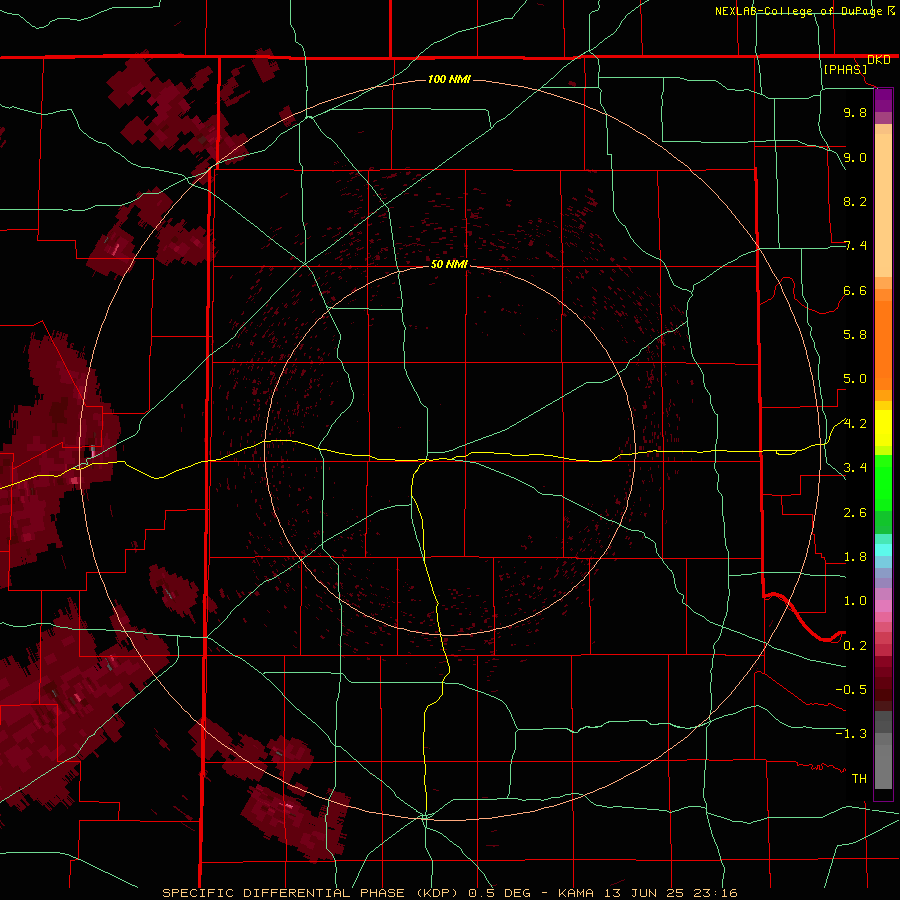Click the 9.0 scale value
Viewport: 900px width, 900px height.
[855, 157]
